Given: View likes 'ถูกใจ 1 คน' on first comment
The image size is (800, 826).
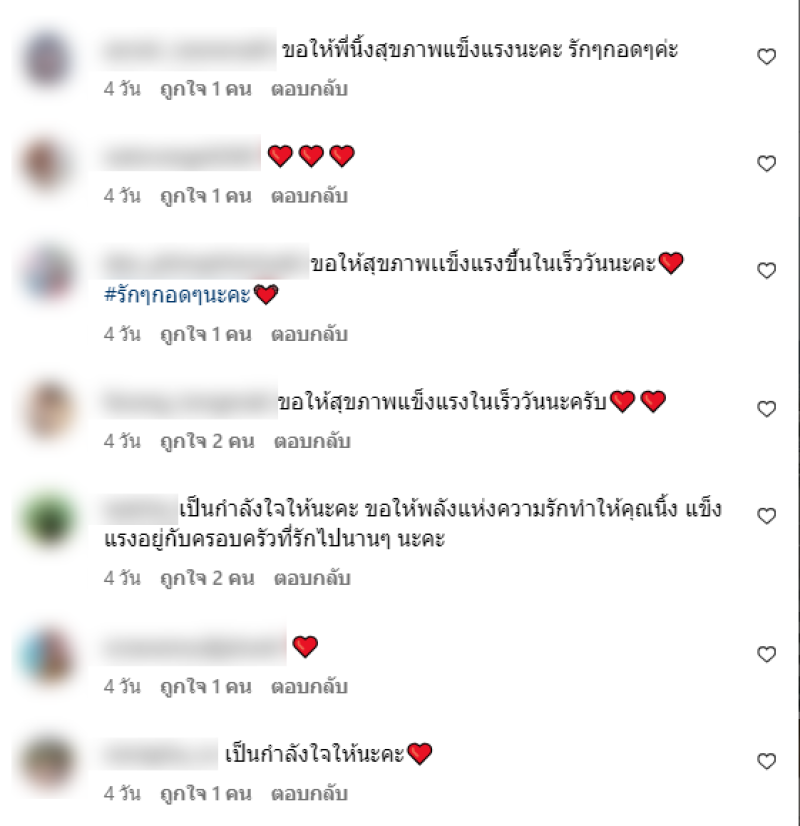Looking at the screenshot, I should coord(205,89).
